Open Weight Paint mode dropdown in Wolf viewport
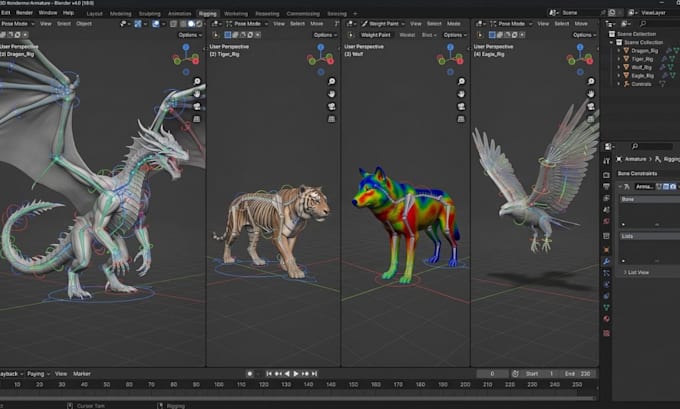Screen dimensions: 680x409 click(x=383, y=24)
